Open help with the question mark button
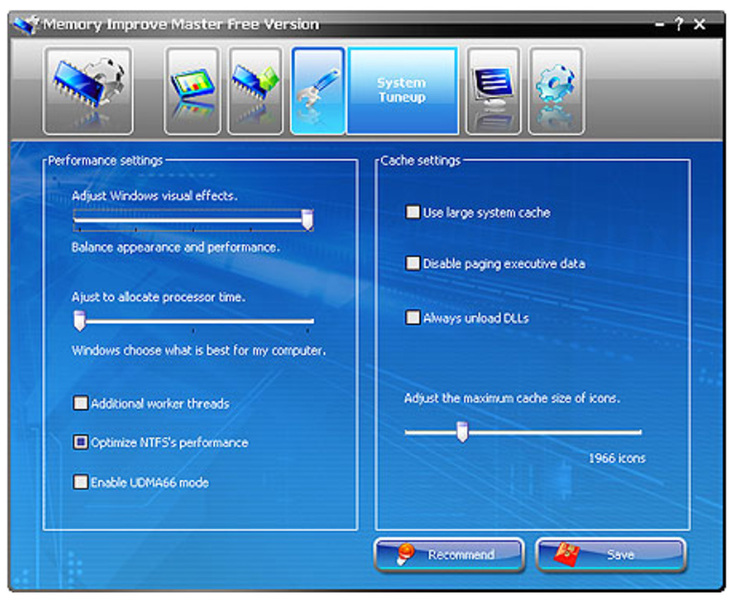This screenshot has height=600, width=733. coord(679,24)
